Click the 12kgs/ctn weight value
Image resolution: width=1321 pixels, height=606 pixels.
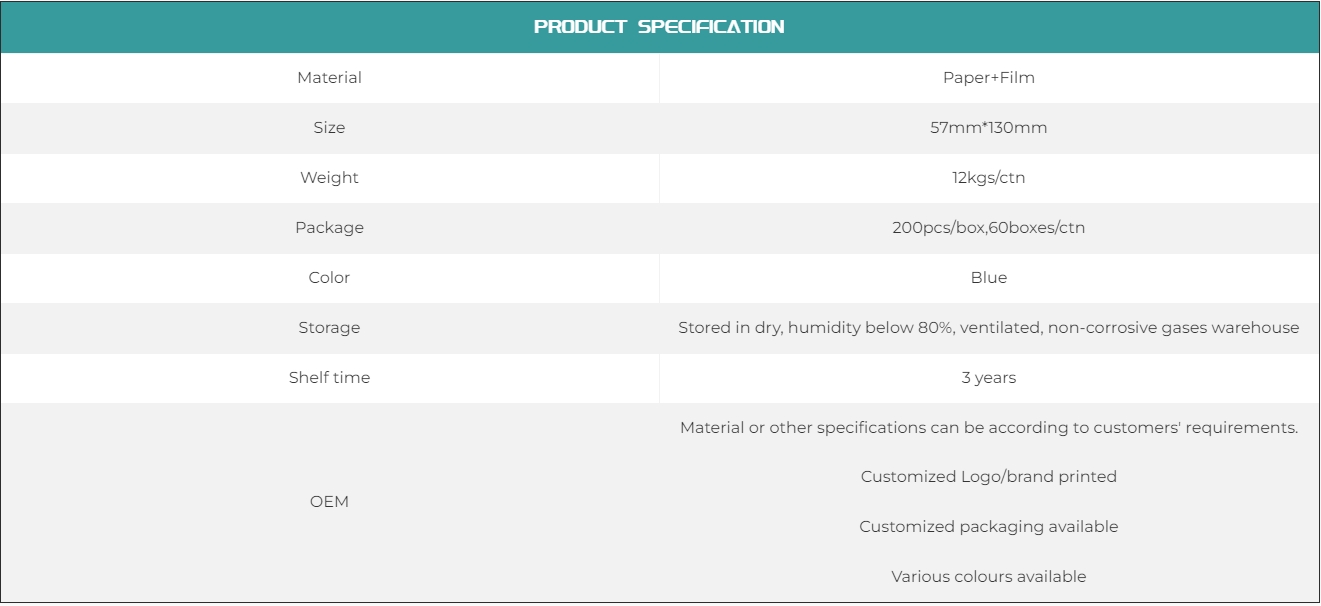(x=988, y=178)
